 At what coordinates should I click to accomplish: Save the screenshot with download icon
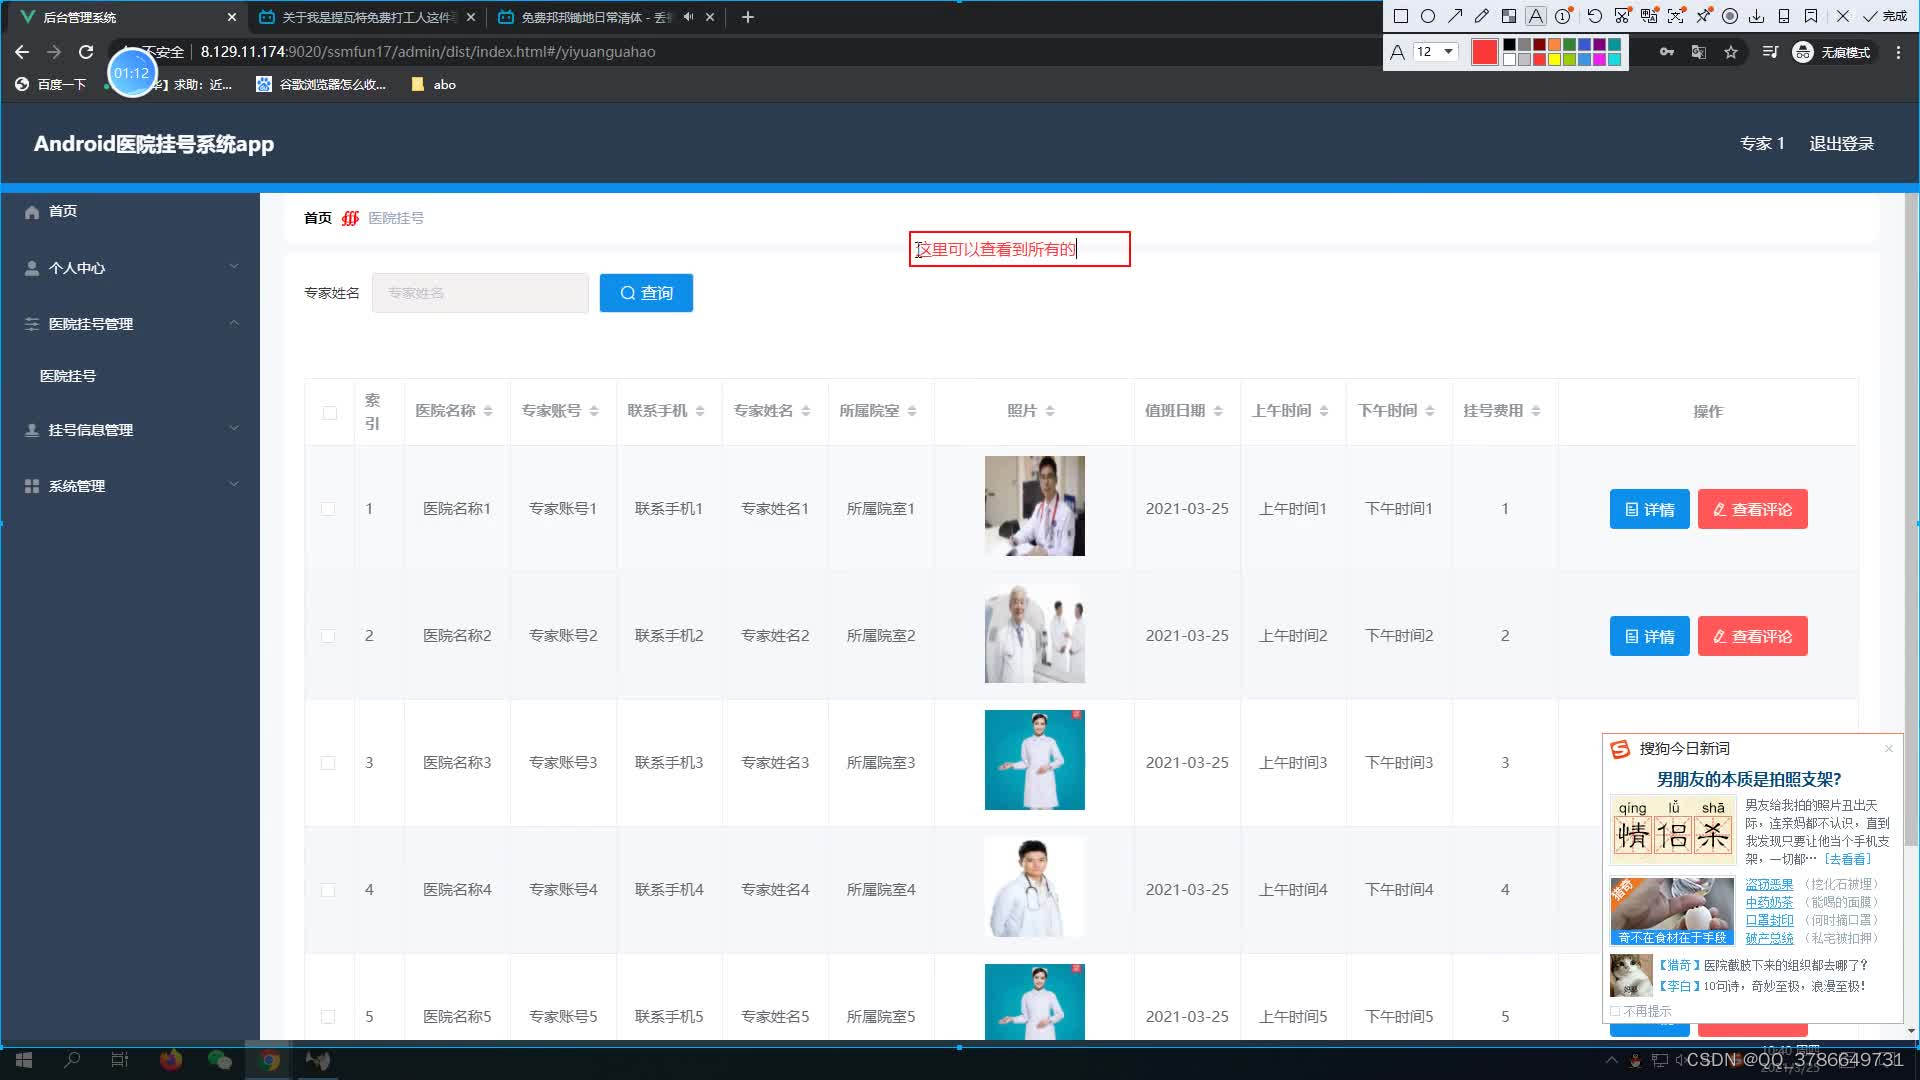click(x=1757, y=16)
